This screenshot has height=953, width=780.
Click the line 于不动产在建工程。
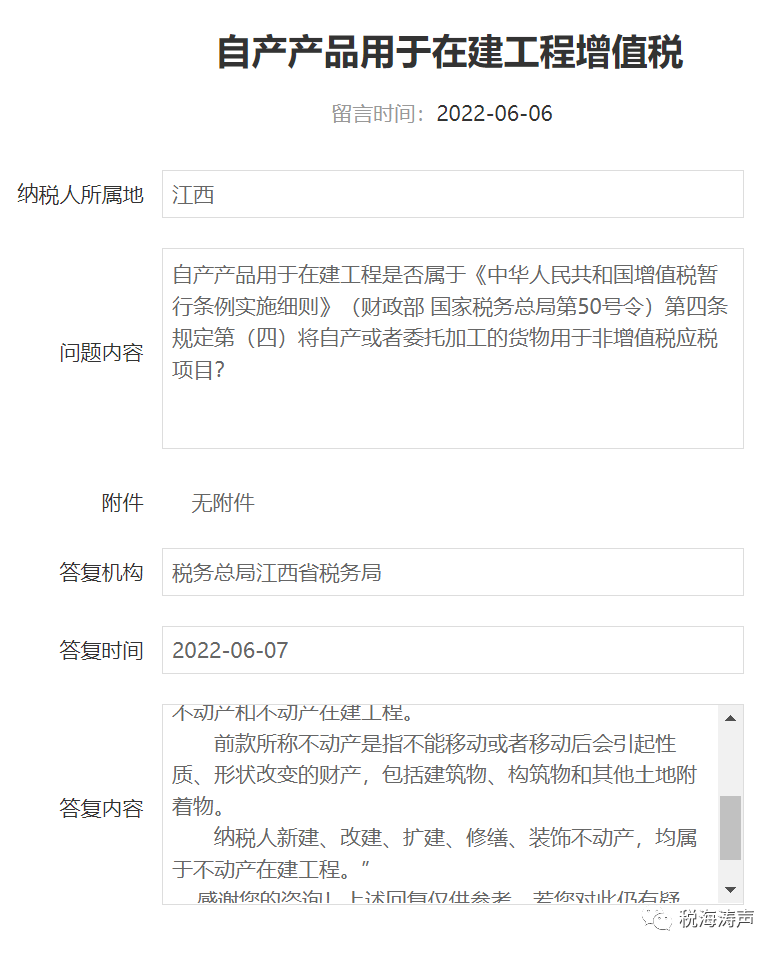271,869
